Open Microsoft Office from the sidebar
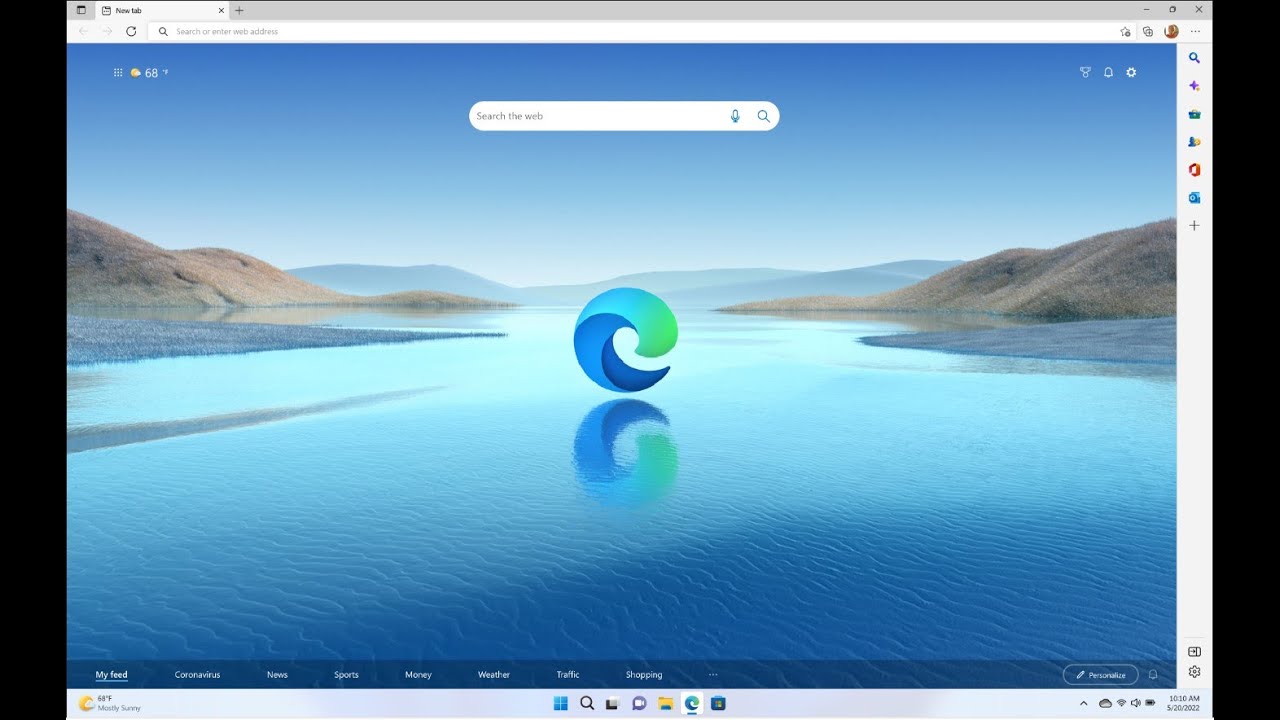 pos(1194,170)
